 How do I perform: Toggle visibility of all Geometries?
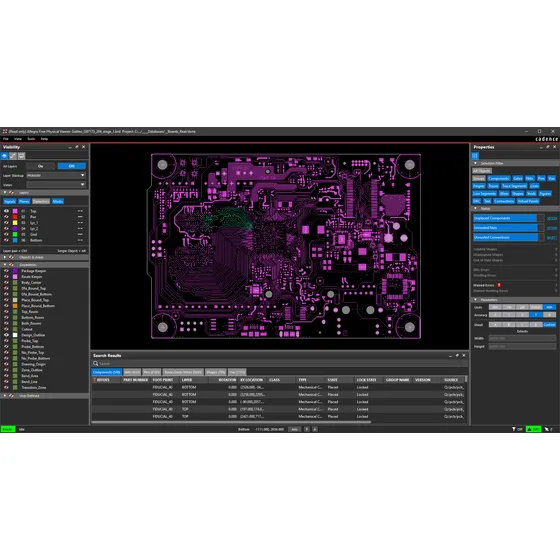(x=11, y=265)
